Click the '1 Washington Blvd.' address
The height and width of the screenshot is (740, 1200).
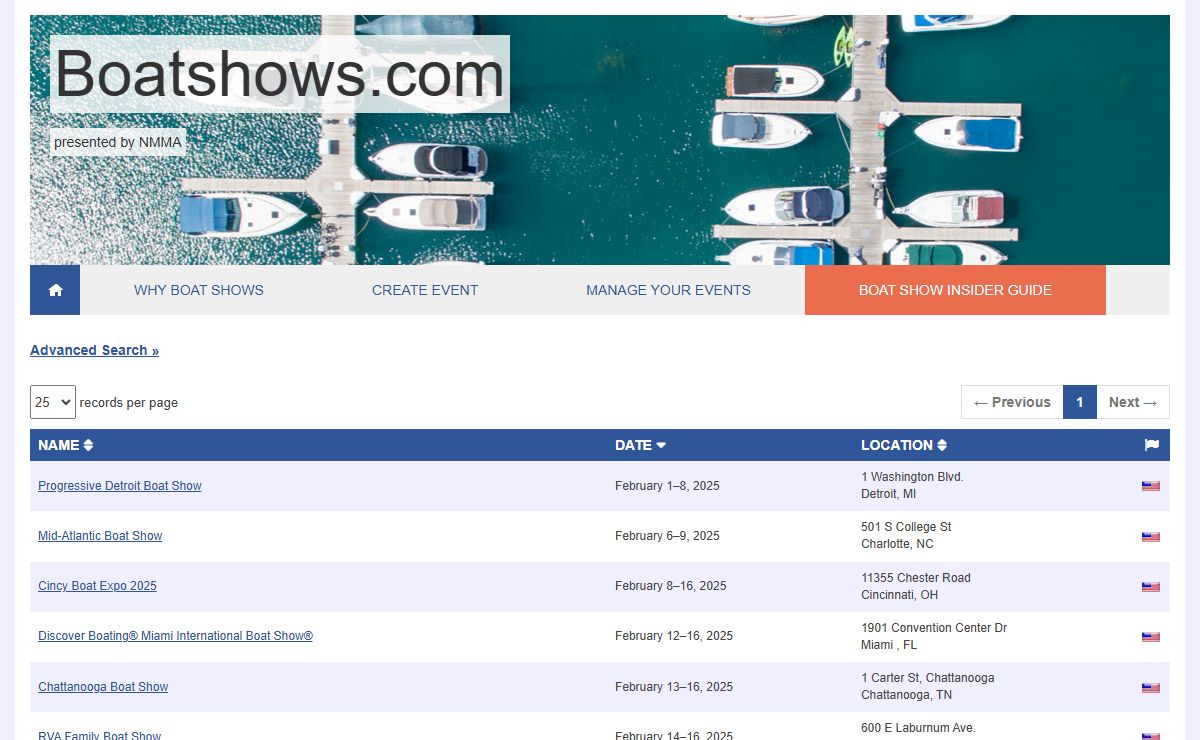(912, 477)
